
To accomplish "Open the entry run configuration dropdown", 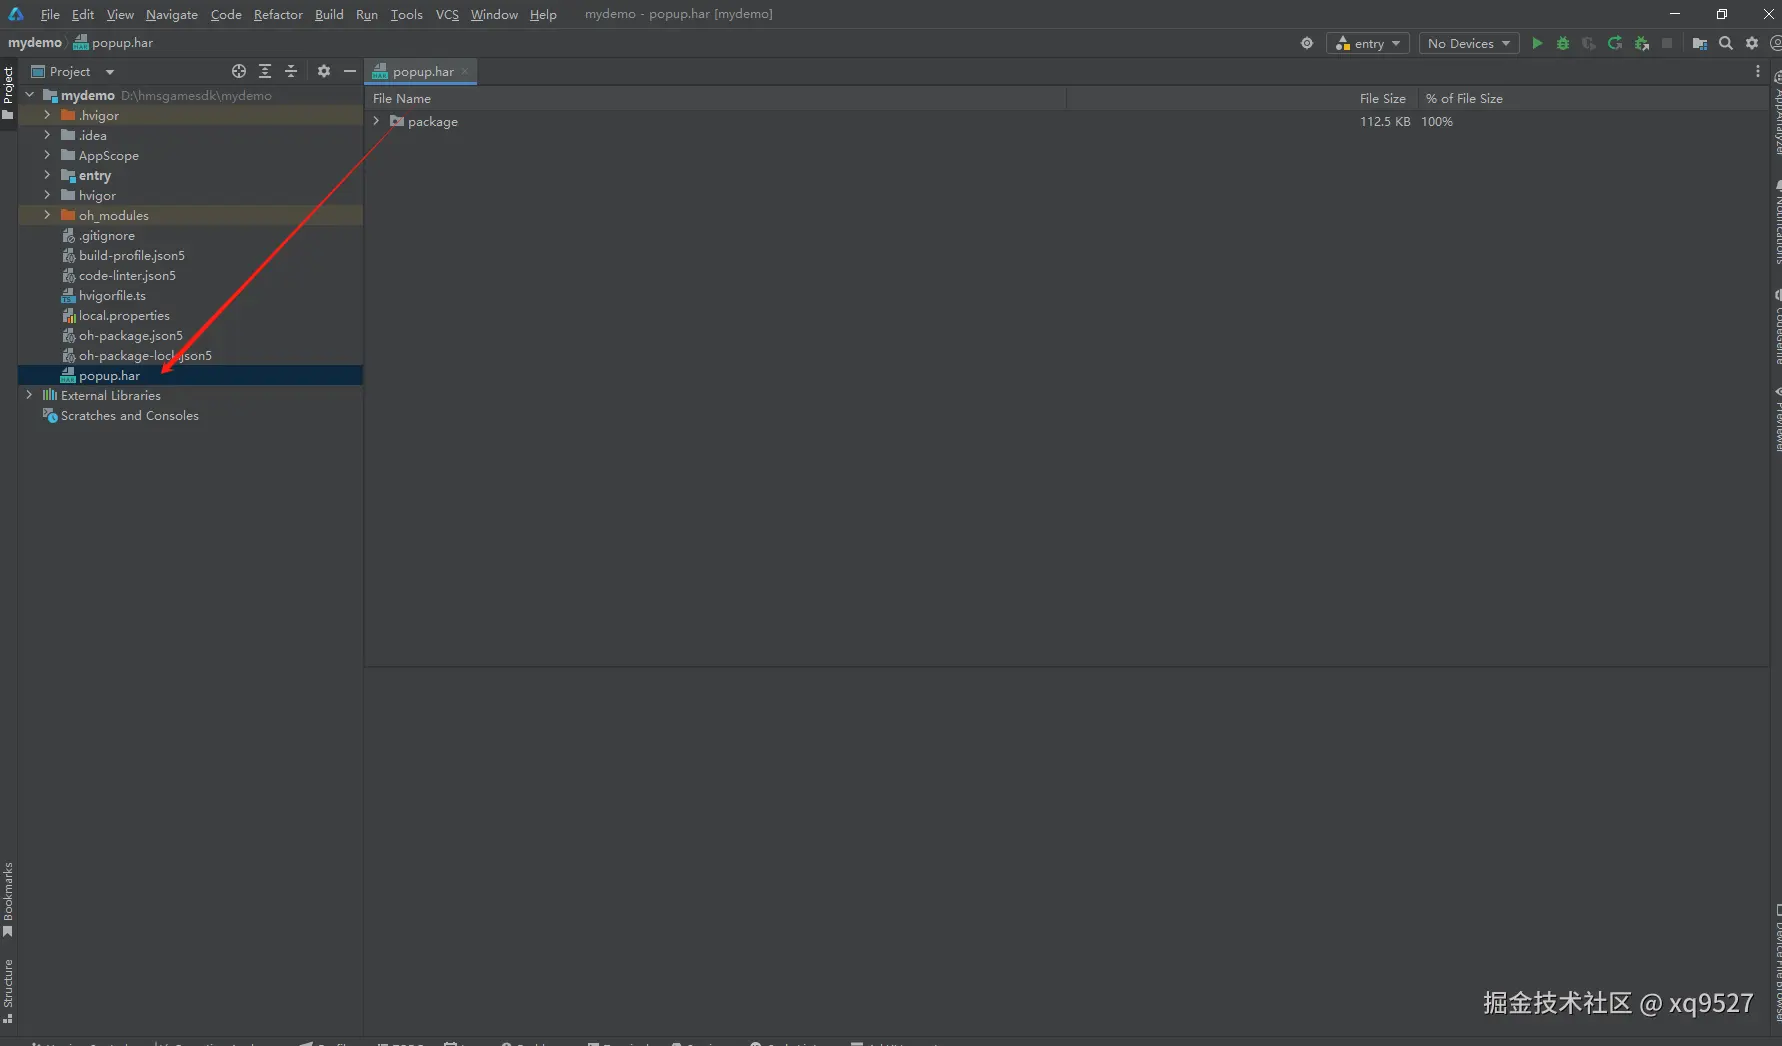I will (1367, 43).
